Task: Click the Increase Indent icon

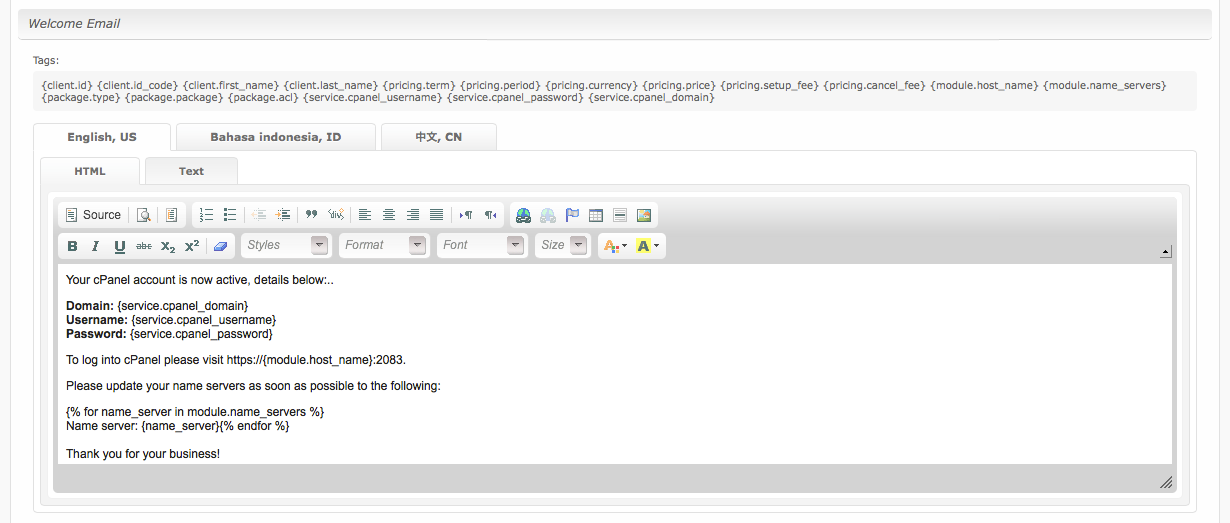Action: (x=283, y=215)
